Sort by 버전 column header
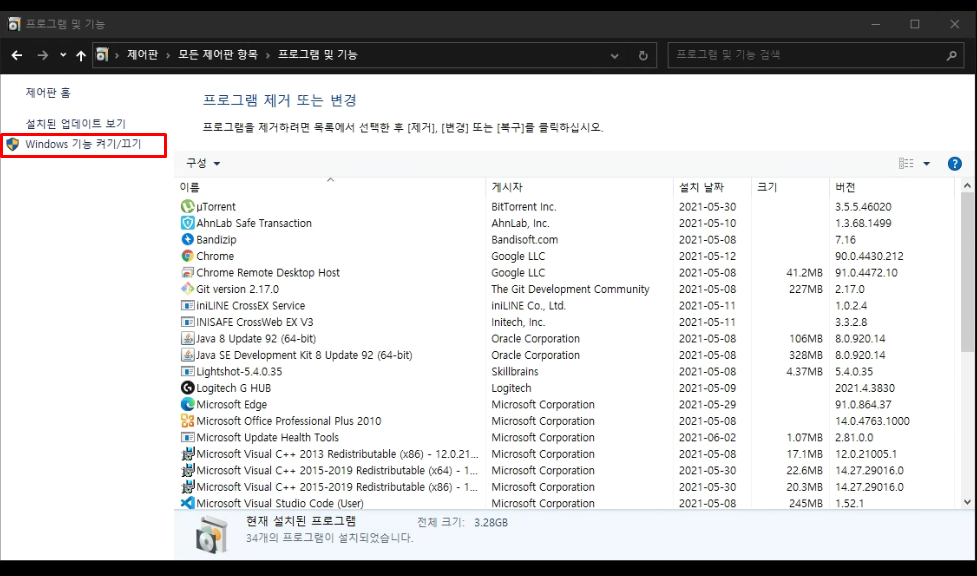 [892, 187]
